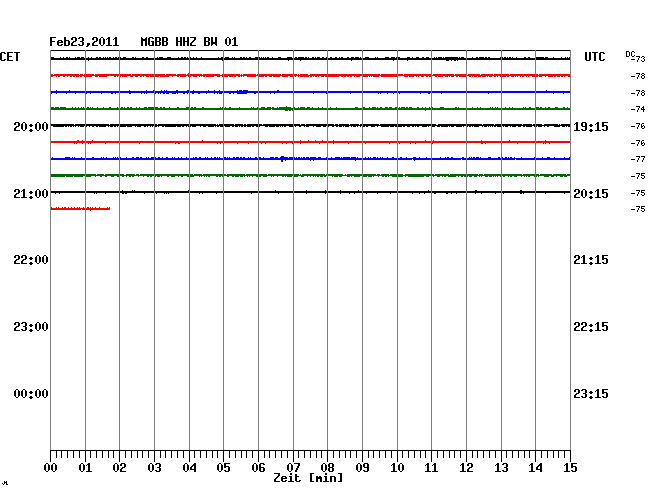This screenshot has width=650, height=494.
Task: Click minute label 01 on time axis
Action: tap(85, 468)
